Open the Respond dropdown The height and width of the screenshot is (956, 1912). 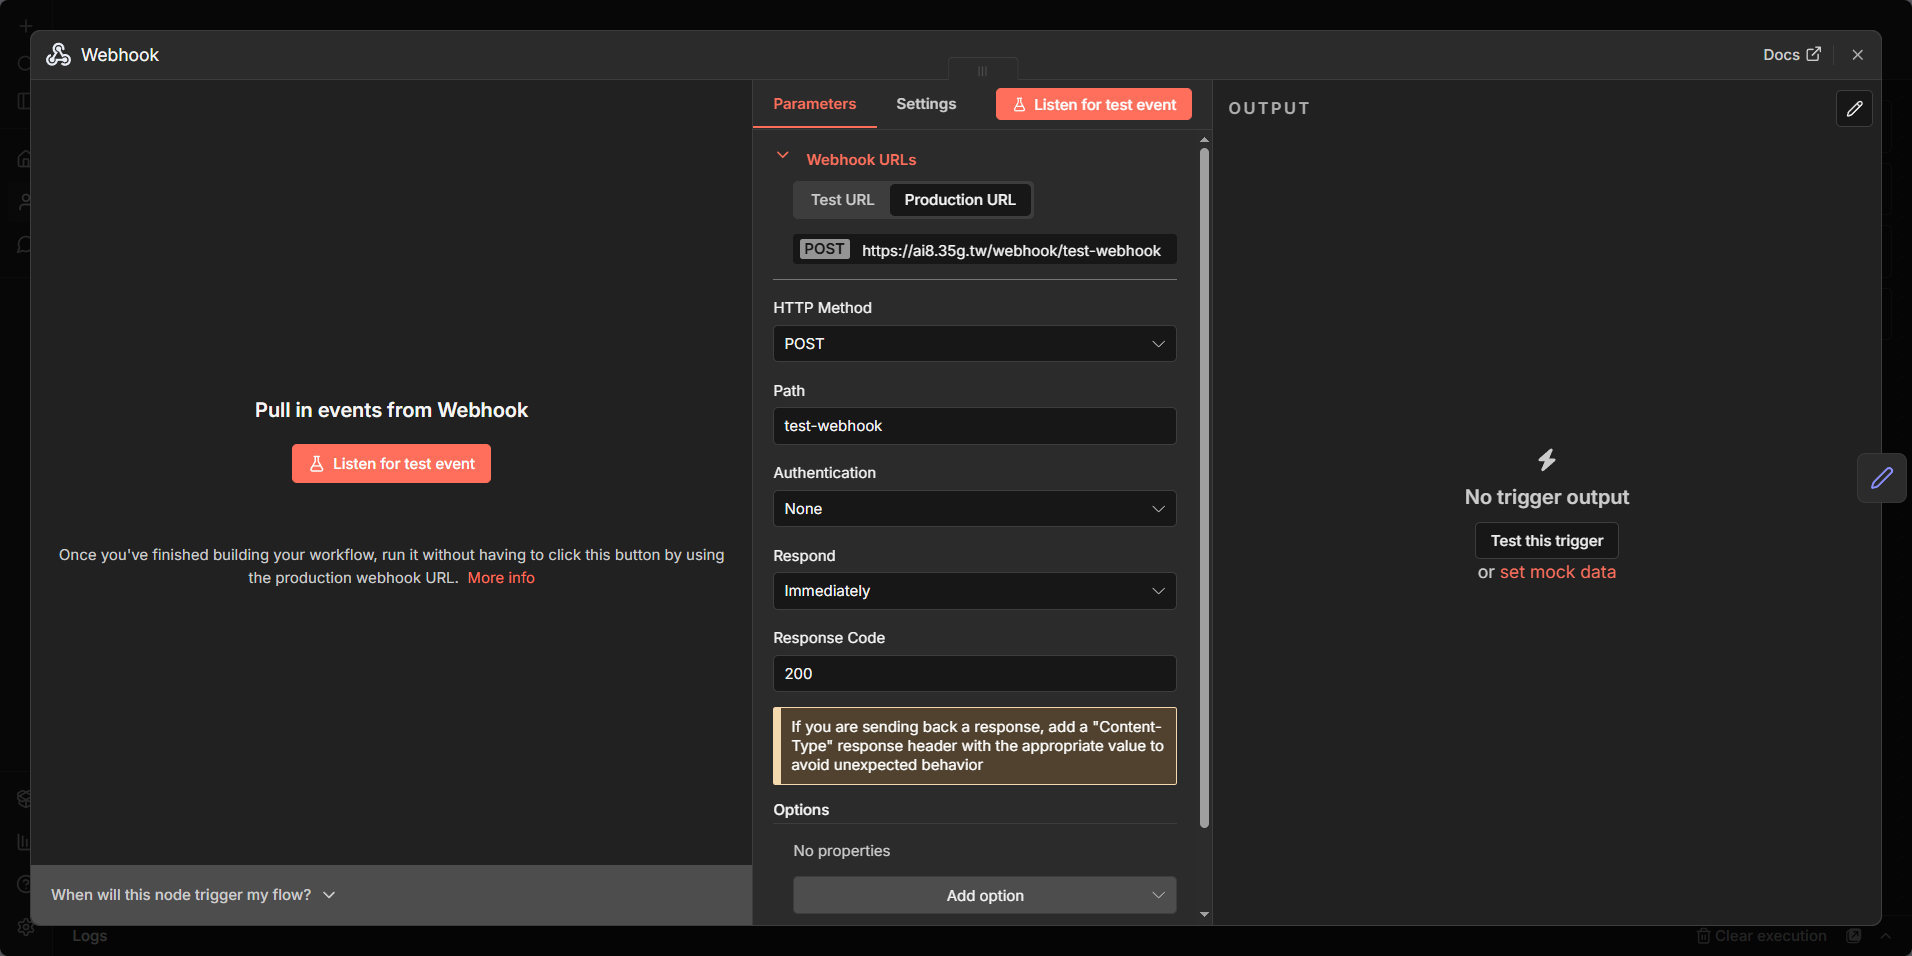coord(974,591)
